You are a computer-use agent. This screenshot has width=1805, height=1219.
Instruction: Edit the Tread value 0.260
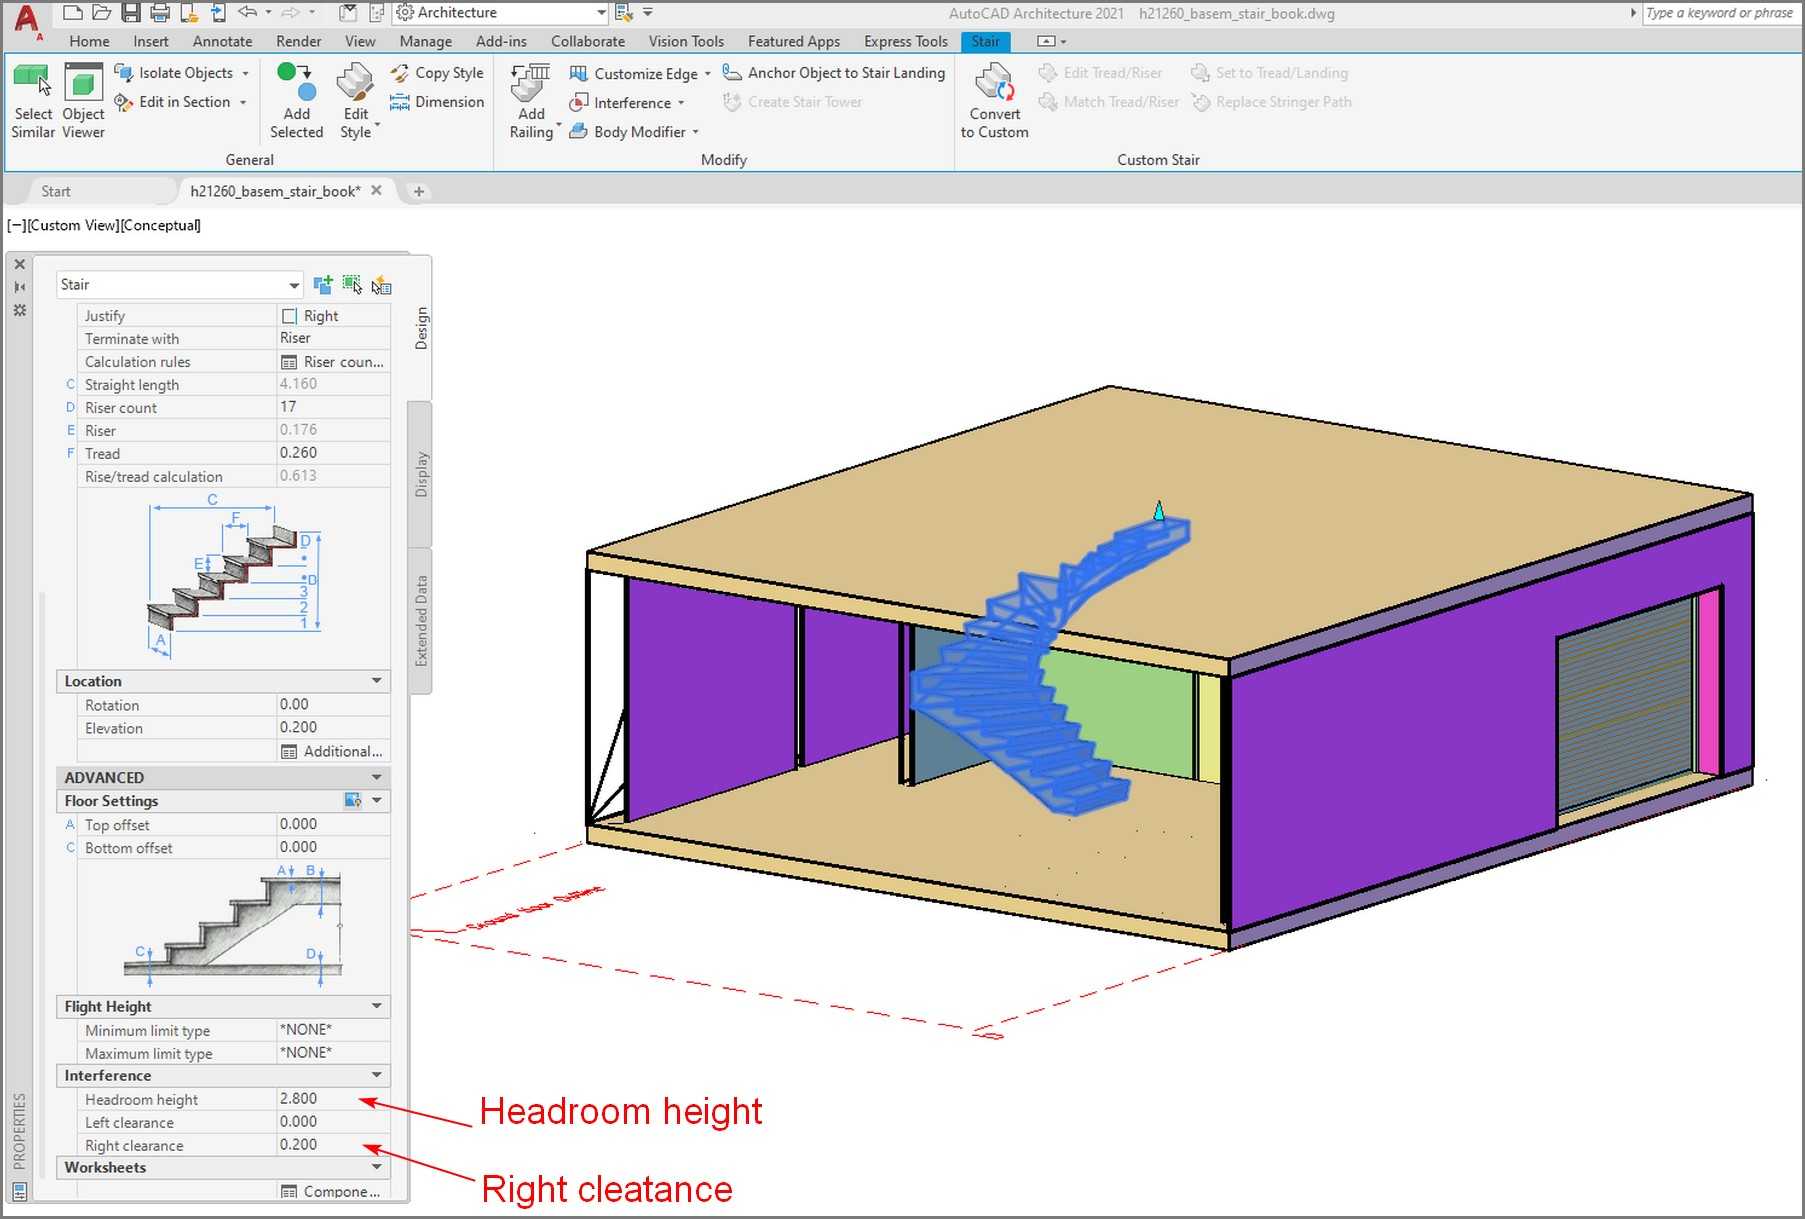[333, 453]
